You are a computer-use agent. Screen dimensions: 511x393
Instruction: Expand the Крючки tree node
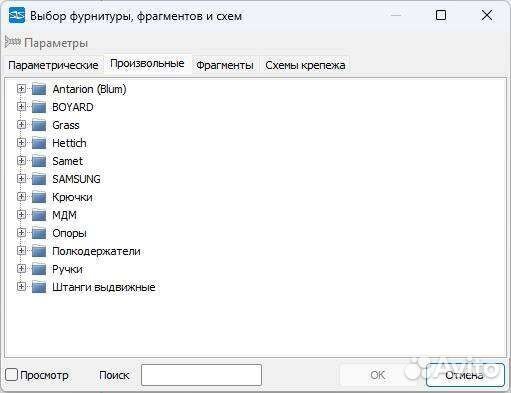[x=21, y=197]
